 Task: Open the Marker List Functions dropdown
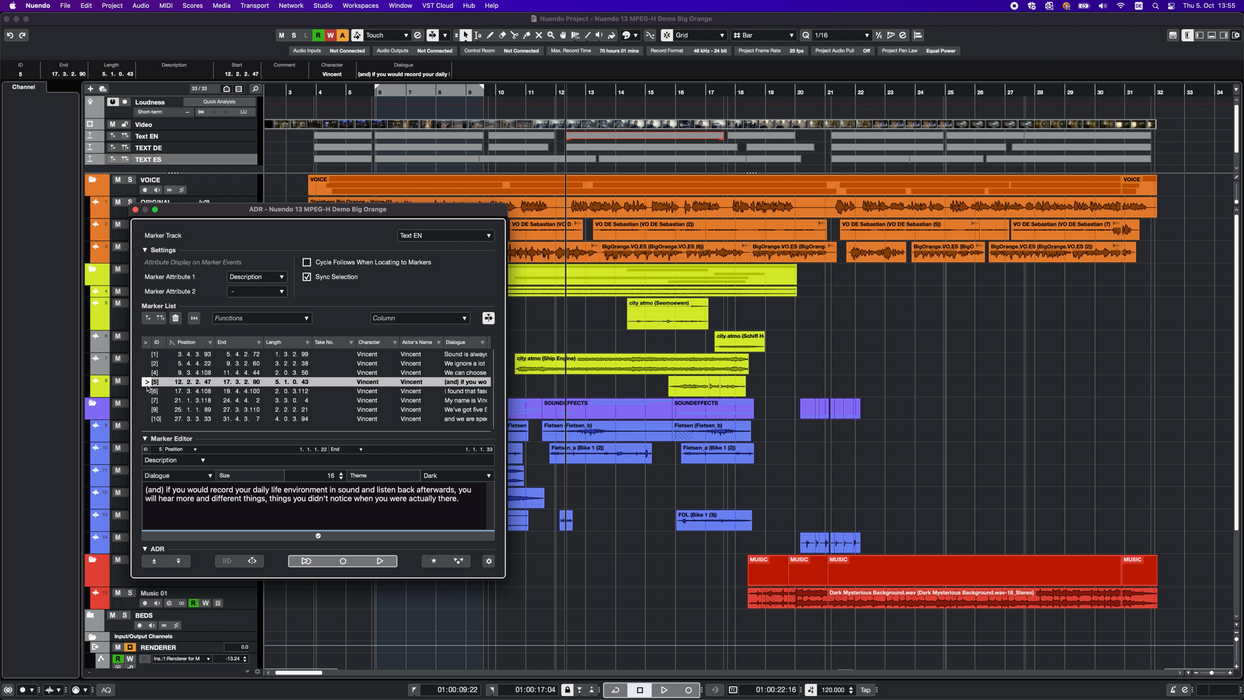tap(261, 318)
